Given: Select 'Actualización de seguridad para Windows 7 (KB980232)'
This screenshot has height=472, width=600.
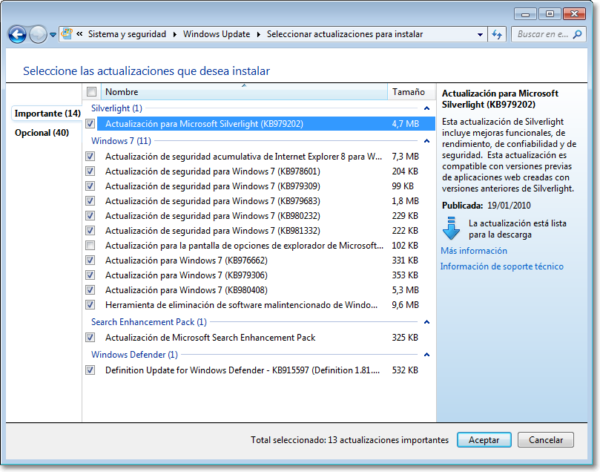Looking at the screenshot, I should pos(266,216).
